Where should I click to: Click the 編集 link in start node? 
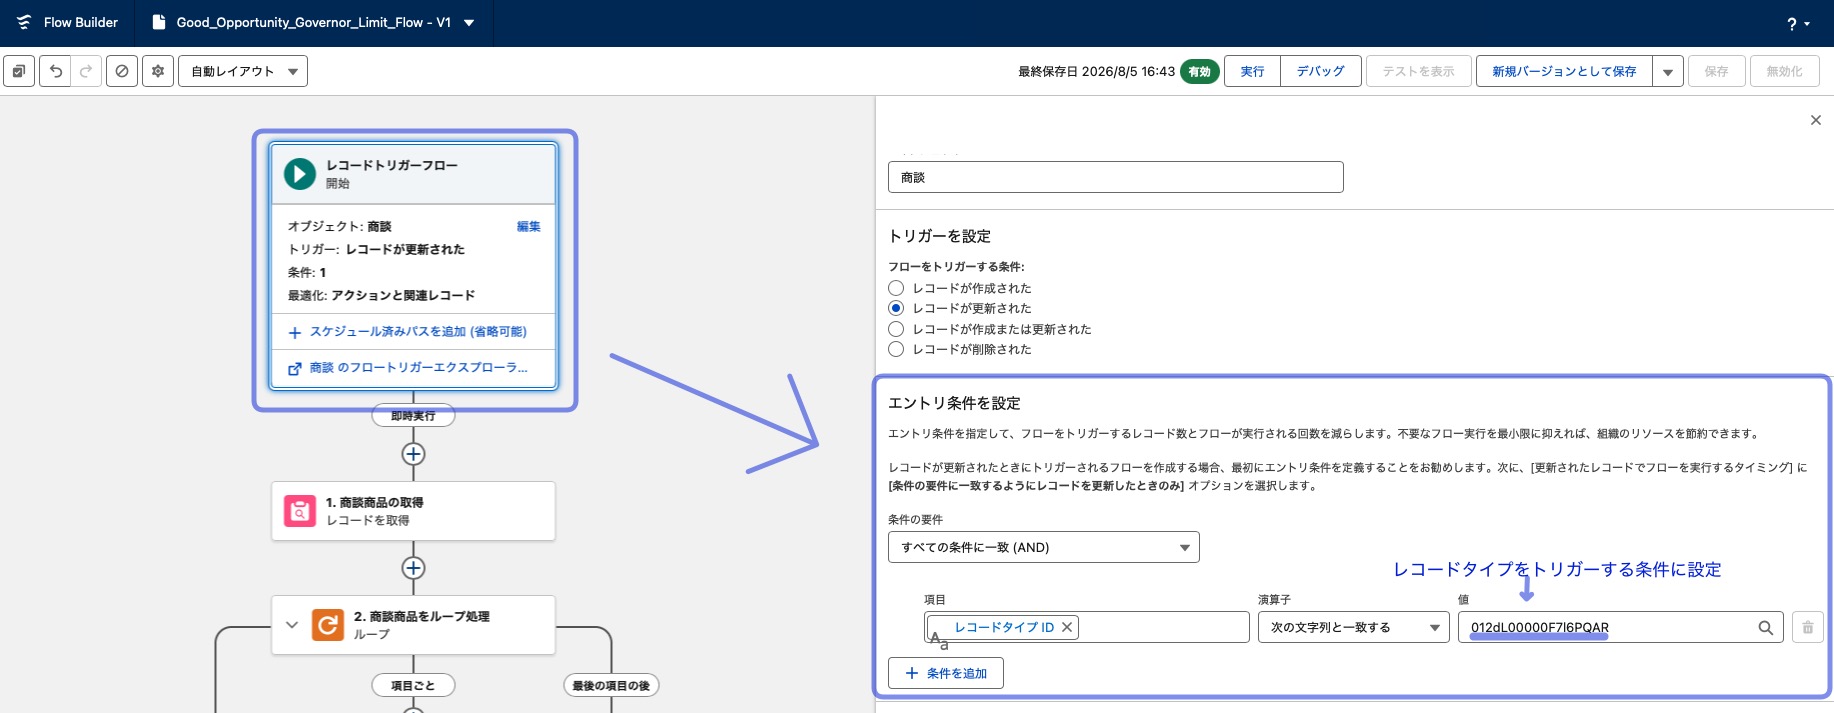point(528,227)
